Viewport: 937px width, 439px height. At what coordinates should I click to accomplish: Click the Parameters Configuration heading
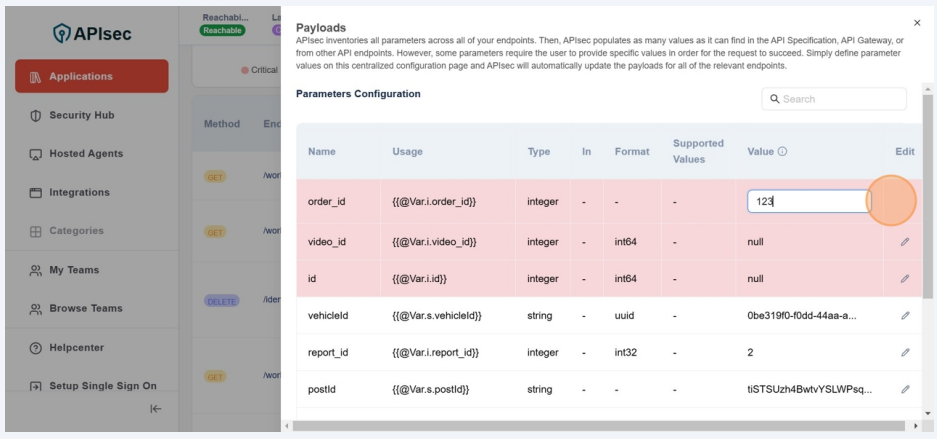point(358,94)
